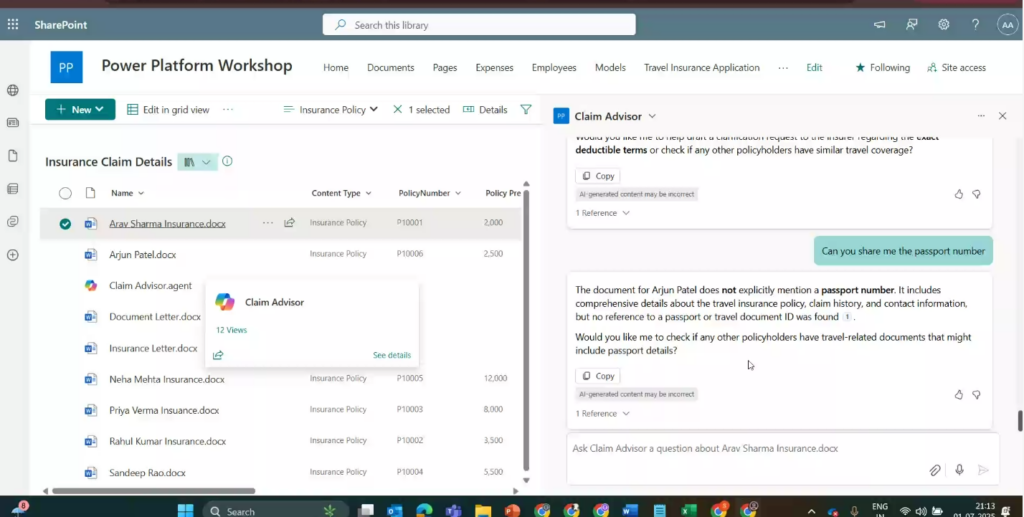This screenshot has height=517, width=1024.
Task: Focus the Search this library box
Action: click(x=479, y=25)
